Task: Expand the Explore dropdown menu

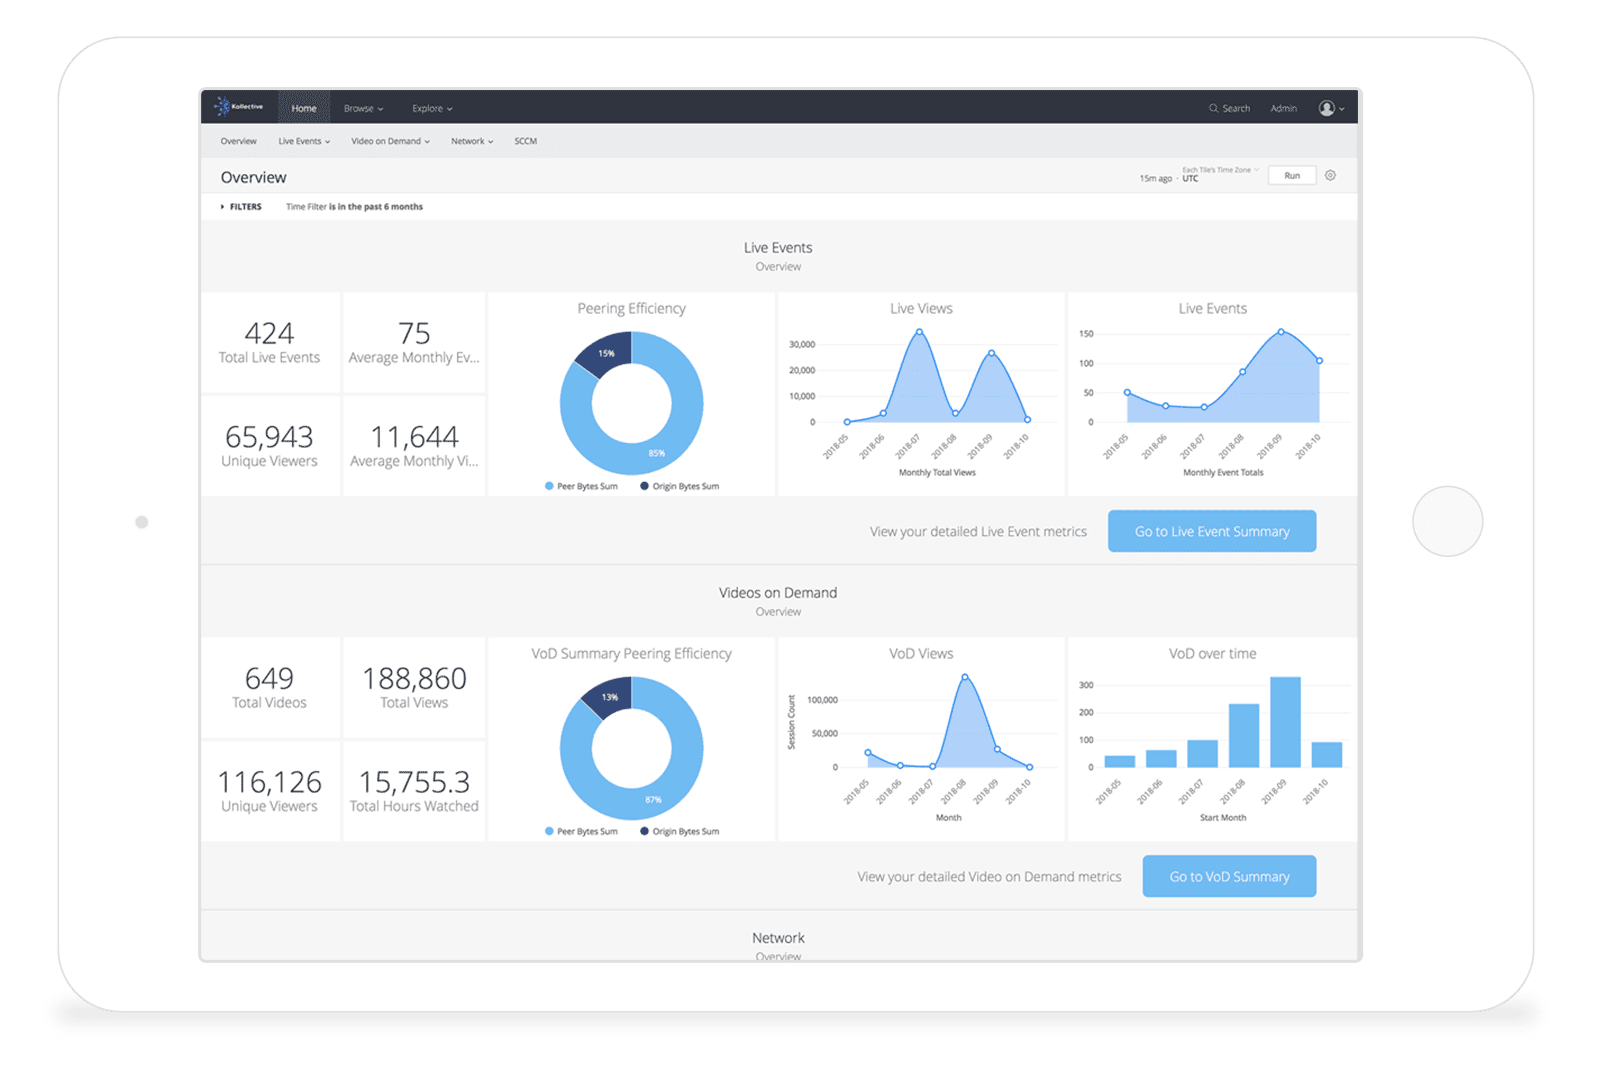Action: click(x=432, y=108)
